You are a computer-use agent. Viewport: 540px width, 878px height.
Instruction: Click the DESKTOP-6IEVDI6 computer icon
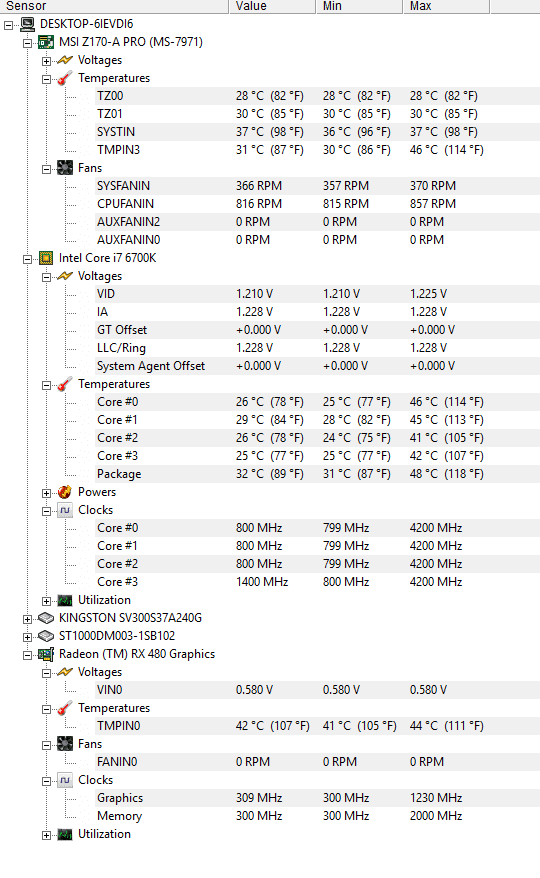click(x=27, y=24)
